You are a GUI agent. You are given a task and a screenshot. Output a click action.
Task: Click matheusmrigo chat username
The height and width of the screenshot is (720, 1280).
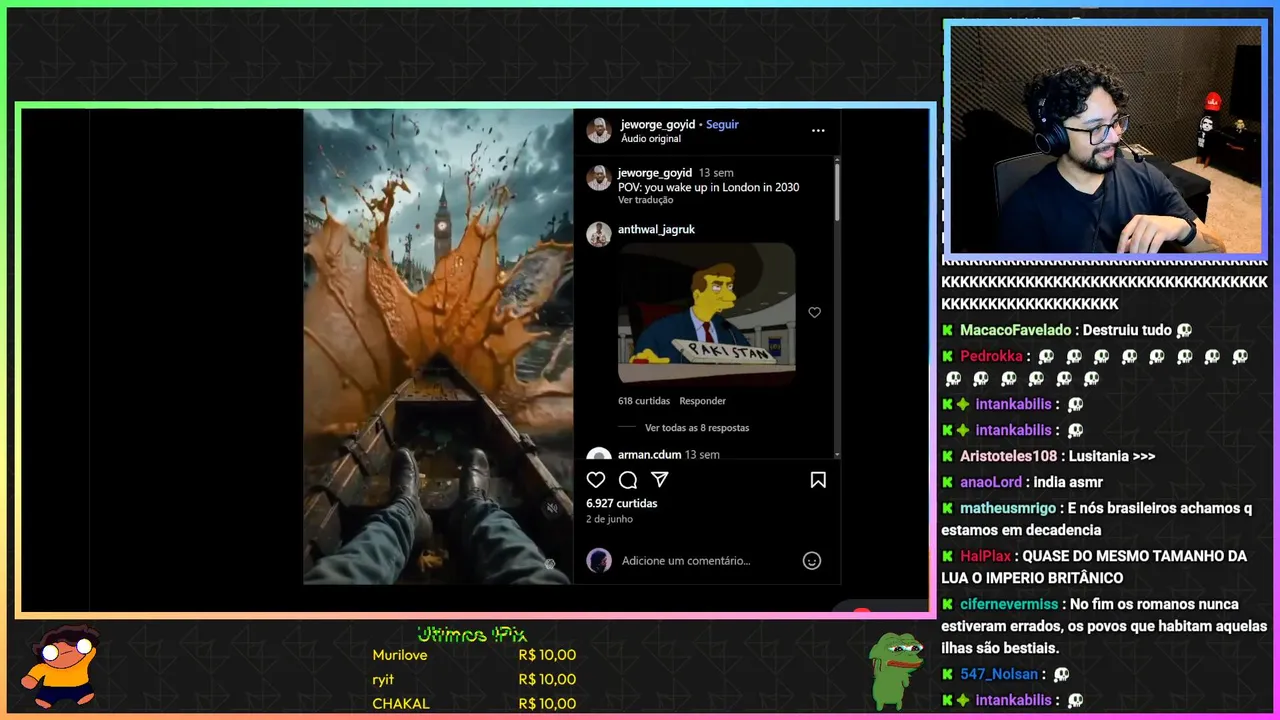pos(1008,508)
